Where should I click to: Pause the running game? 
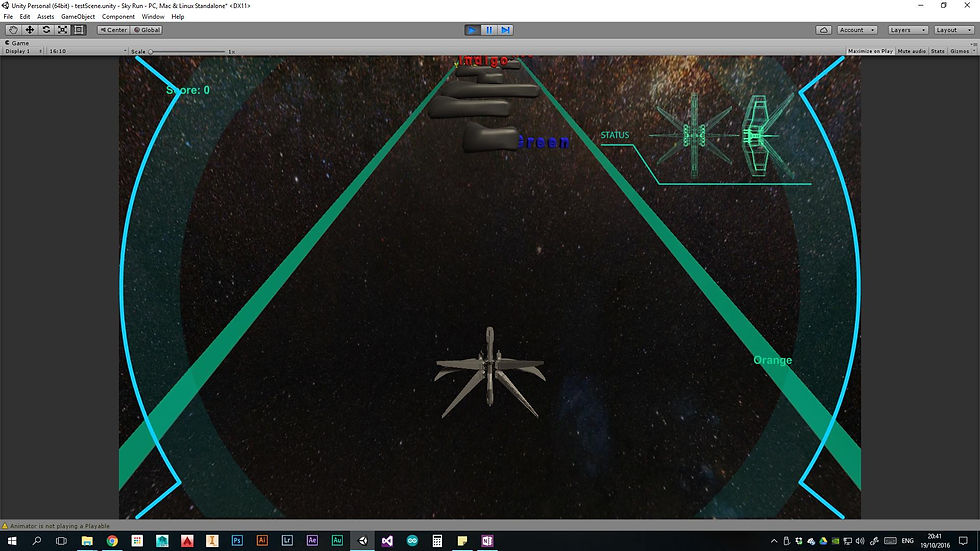[489, 30]
